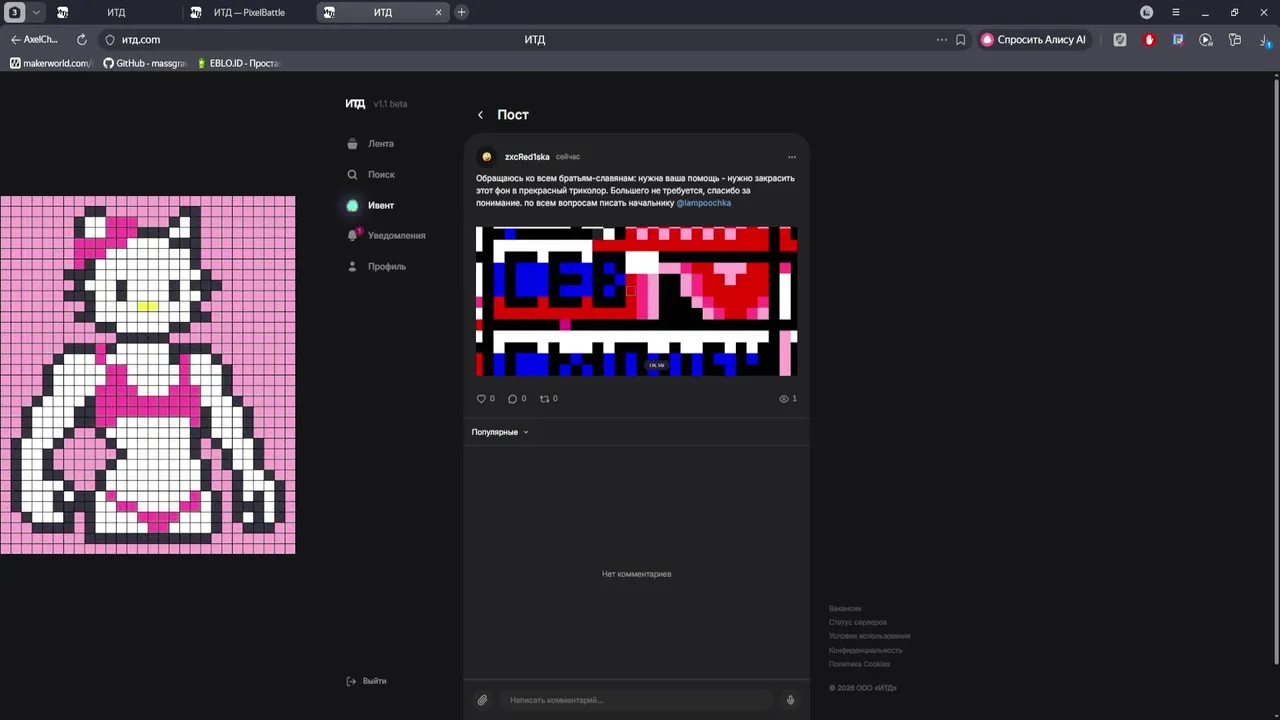The width and height of the screenshot is (1280, 720).
Task: Focus the address bar with итд.com
Action: click(x=534, y=40)
